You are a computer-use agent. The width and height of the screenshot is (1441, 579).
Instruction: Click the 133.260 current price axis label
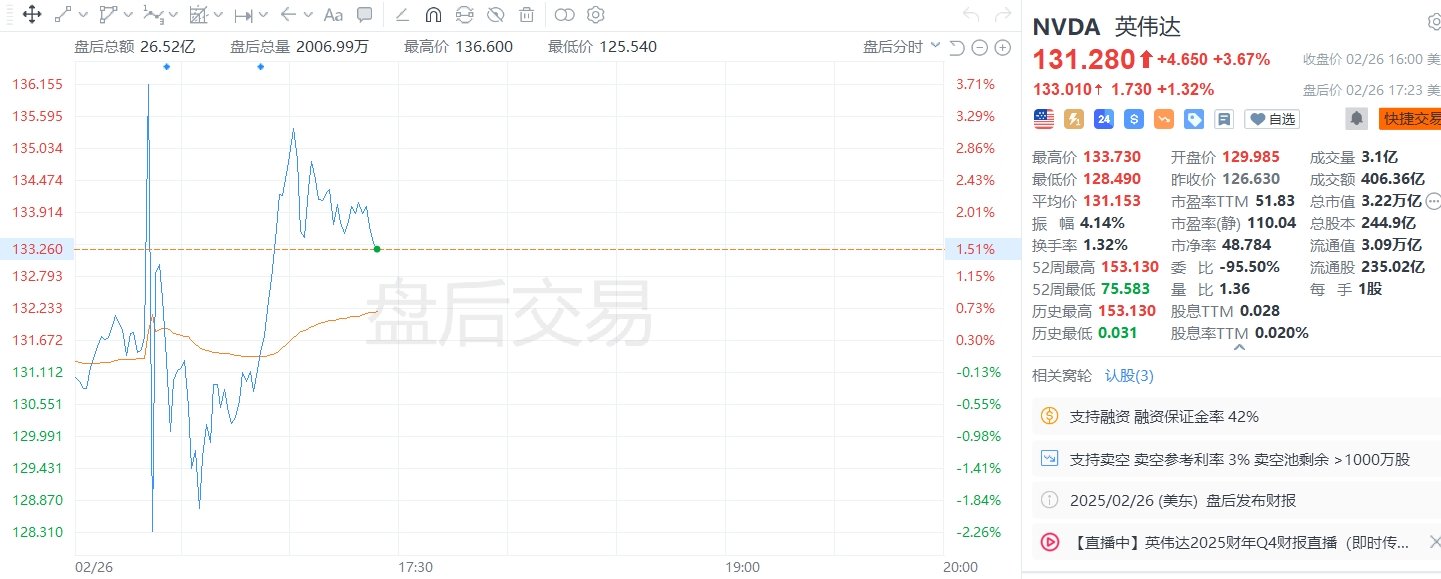point(37,249)
